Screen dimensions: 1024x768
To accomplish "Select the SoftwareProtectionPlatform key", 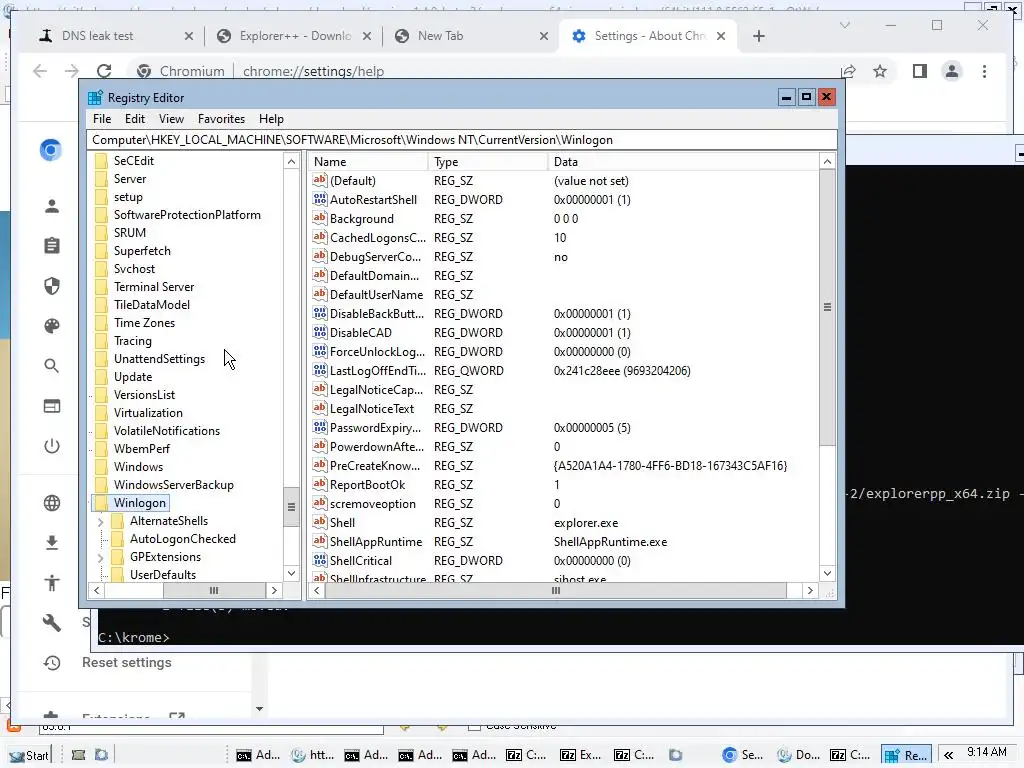I will pyautogui.click(x=187, y=215).
